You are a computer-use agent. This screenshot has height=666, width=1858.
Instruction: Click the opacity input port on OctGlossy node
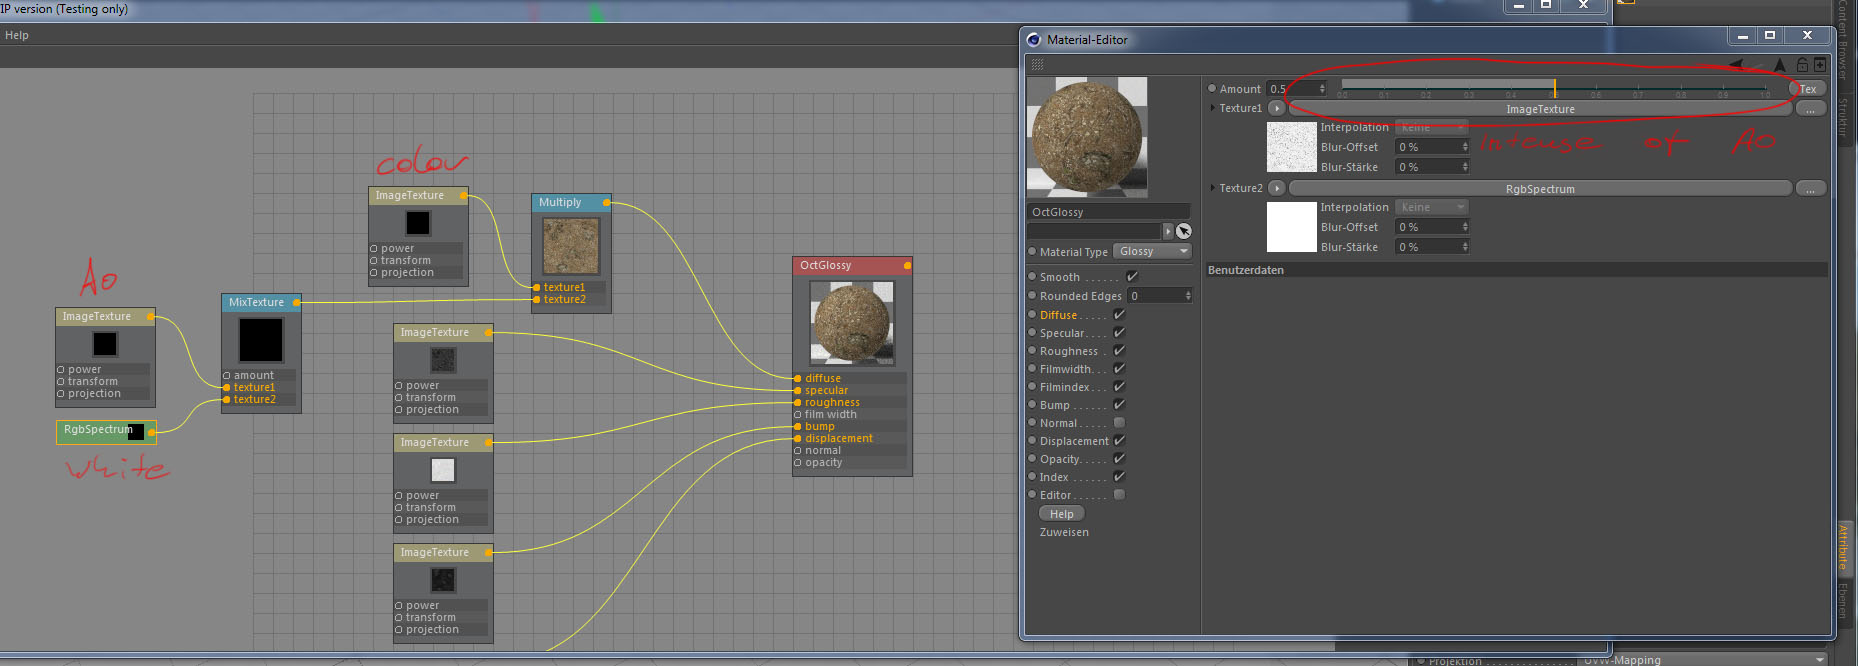point(797,463)
